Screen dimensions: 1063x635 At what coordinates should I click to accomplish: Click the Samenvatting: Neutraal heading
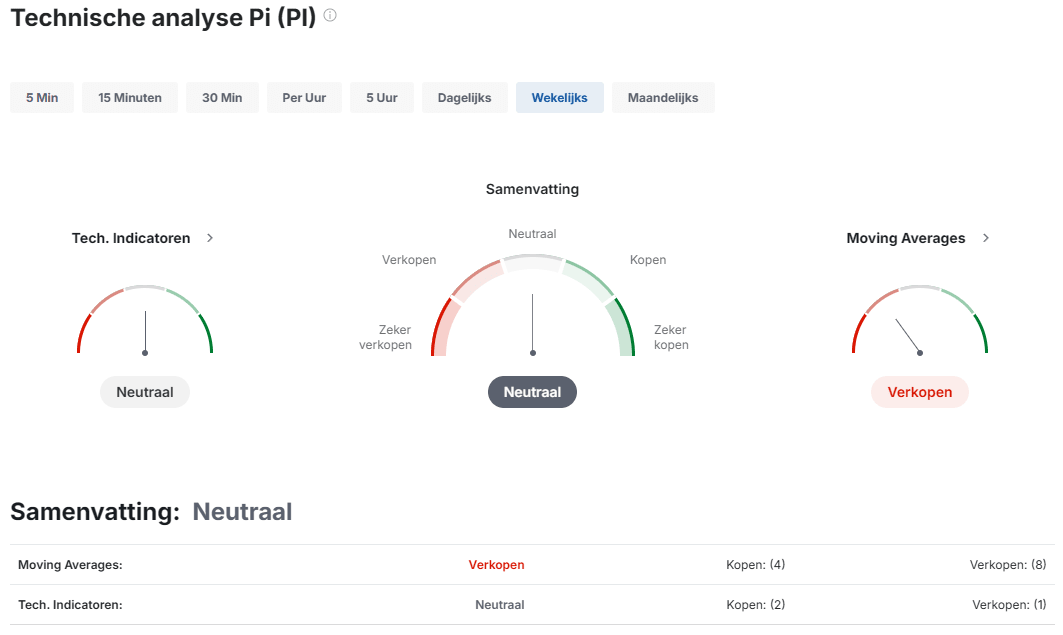point(151,512)
